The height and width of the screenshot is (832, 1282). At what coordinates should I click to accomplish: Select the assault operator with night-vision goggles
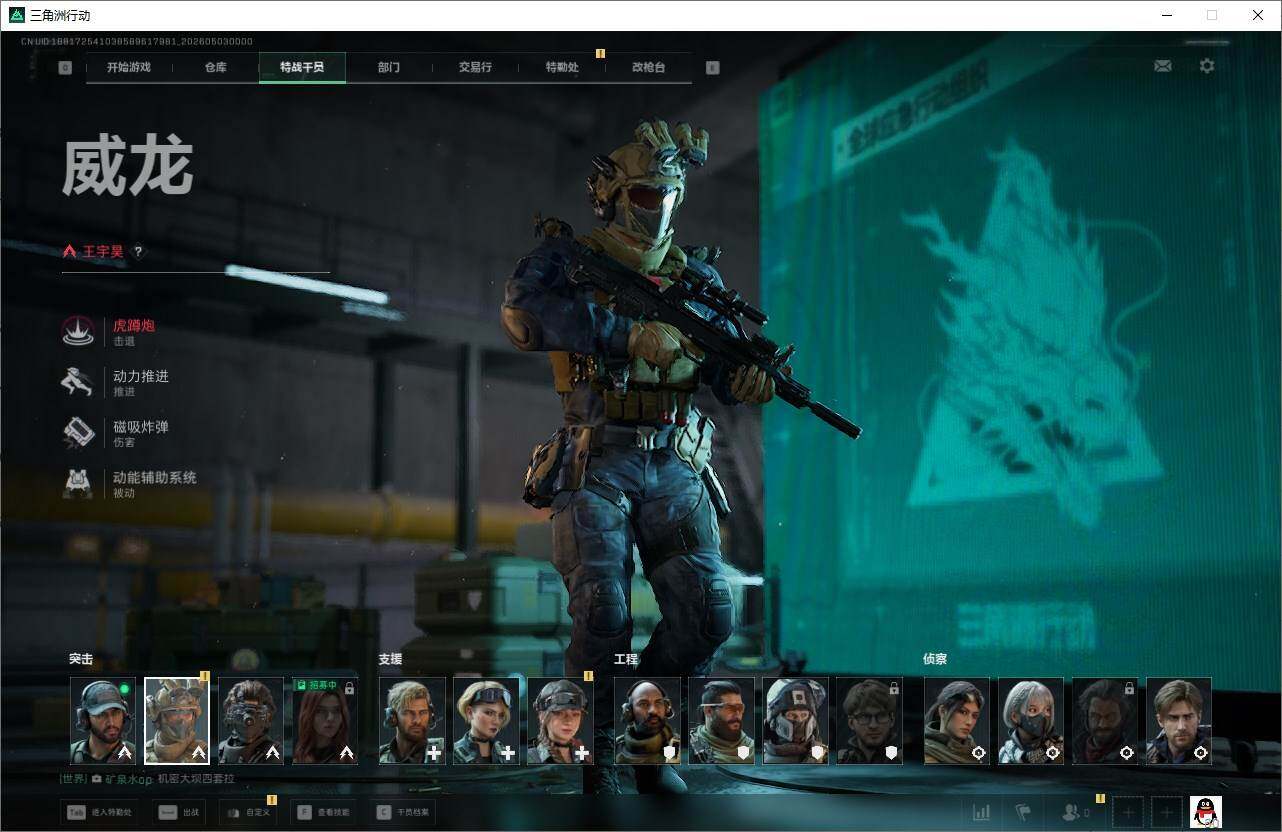point(251,721)
